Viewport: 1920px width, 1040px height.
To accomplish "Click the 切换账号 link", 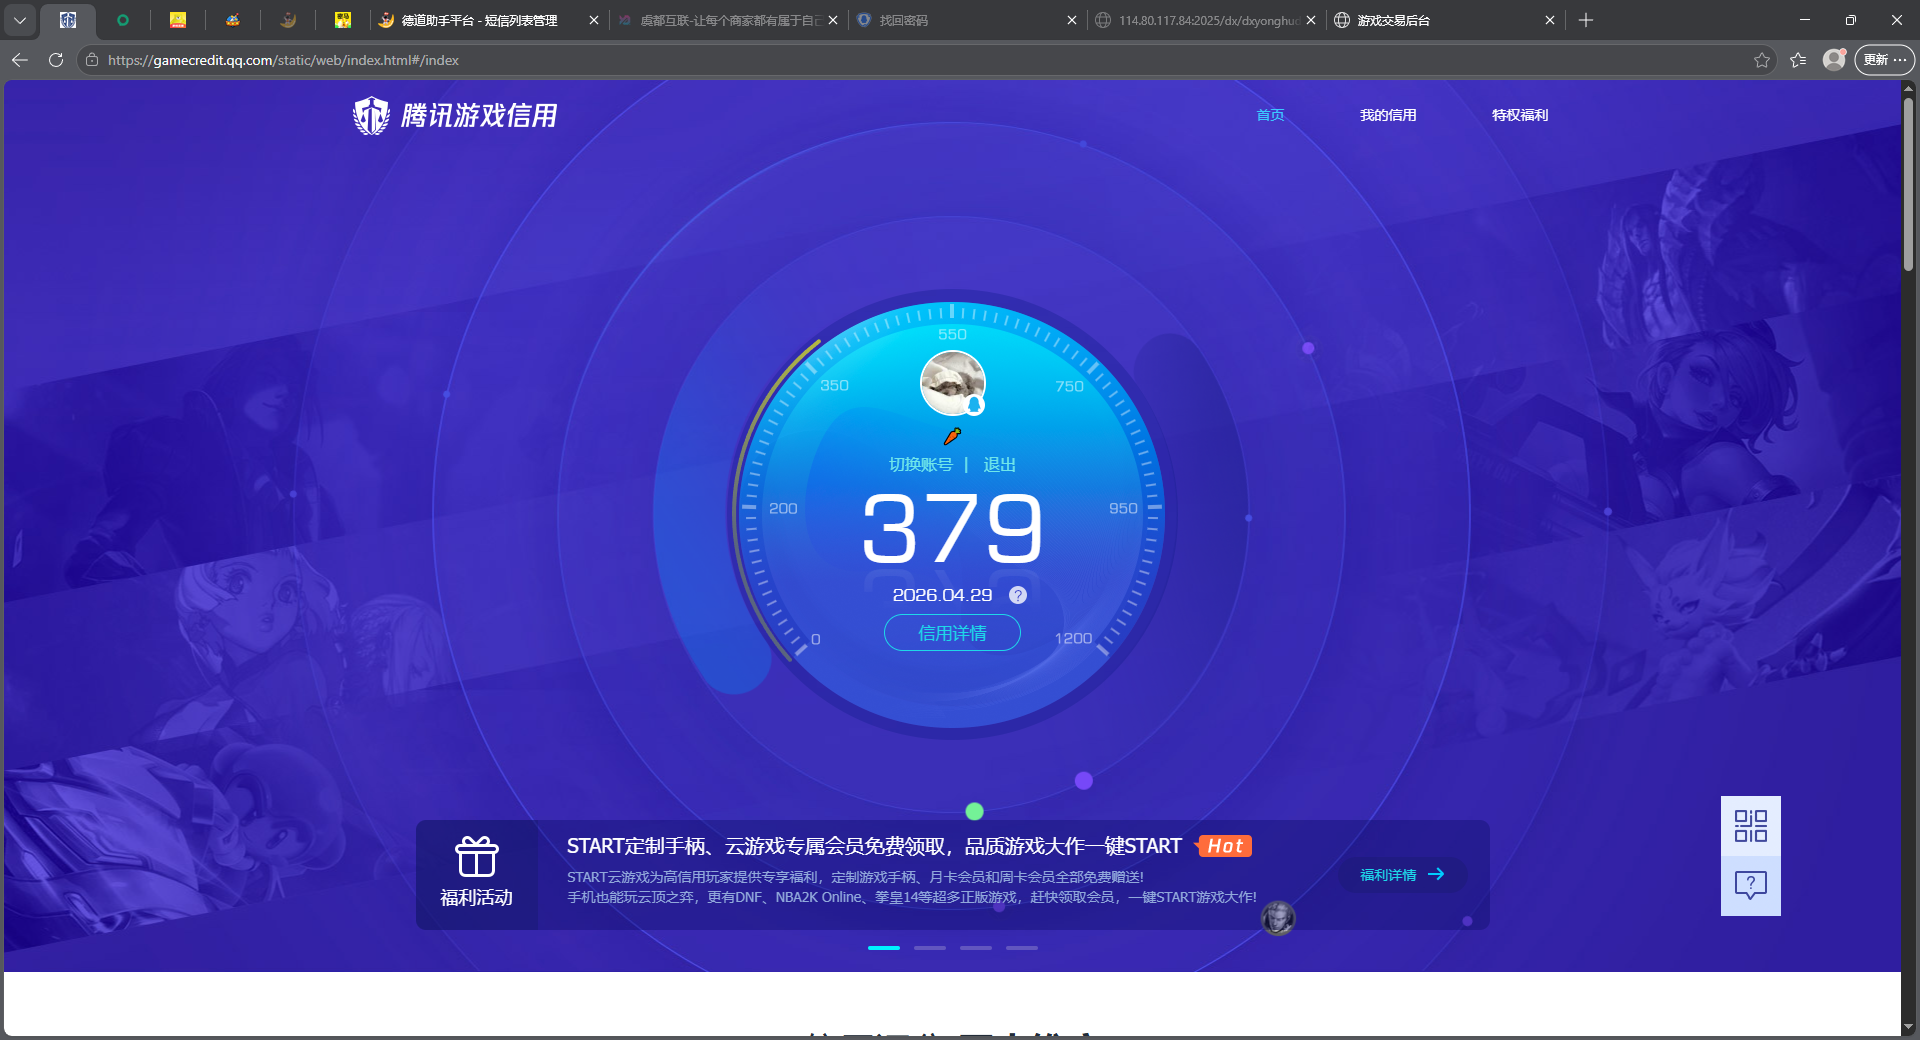I will point(921,465).
